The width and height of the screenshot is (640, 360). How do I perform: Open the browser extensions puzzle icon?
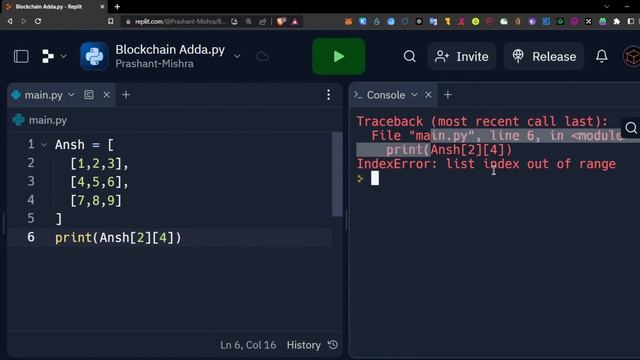(617, 21)
